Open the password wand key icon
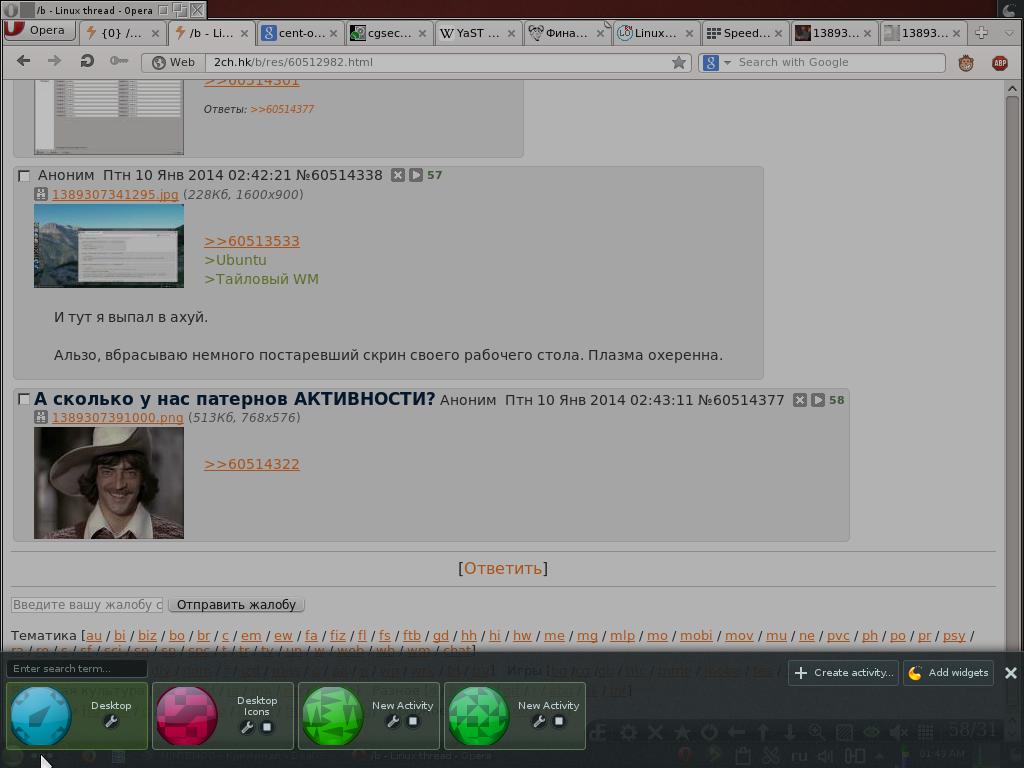This screenshot has height=768, width=1024. pyautogui.click(x=119, y=61)
